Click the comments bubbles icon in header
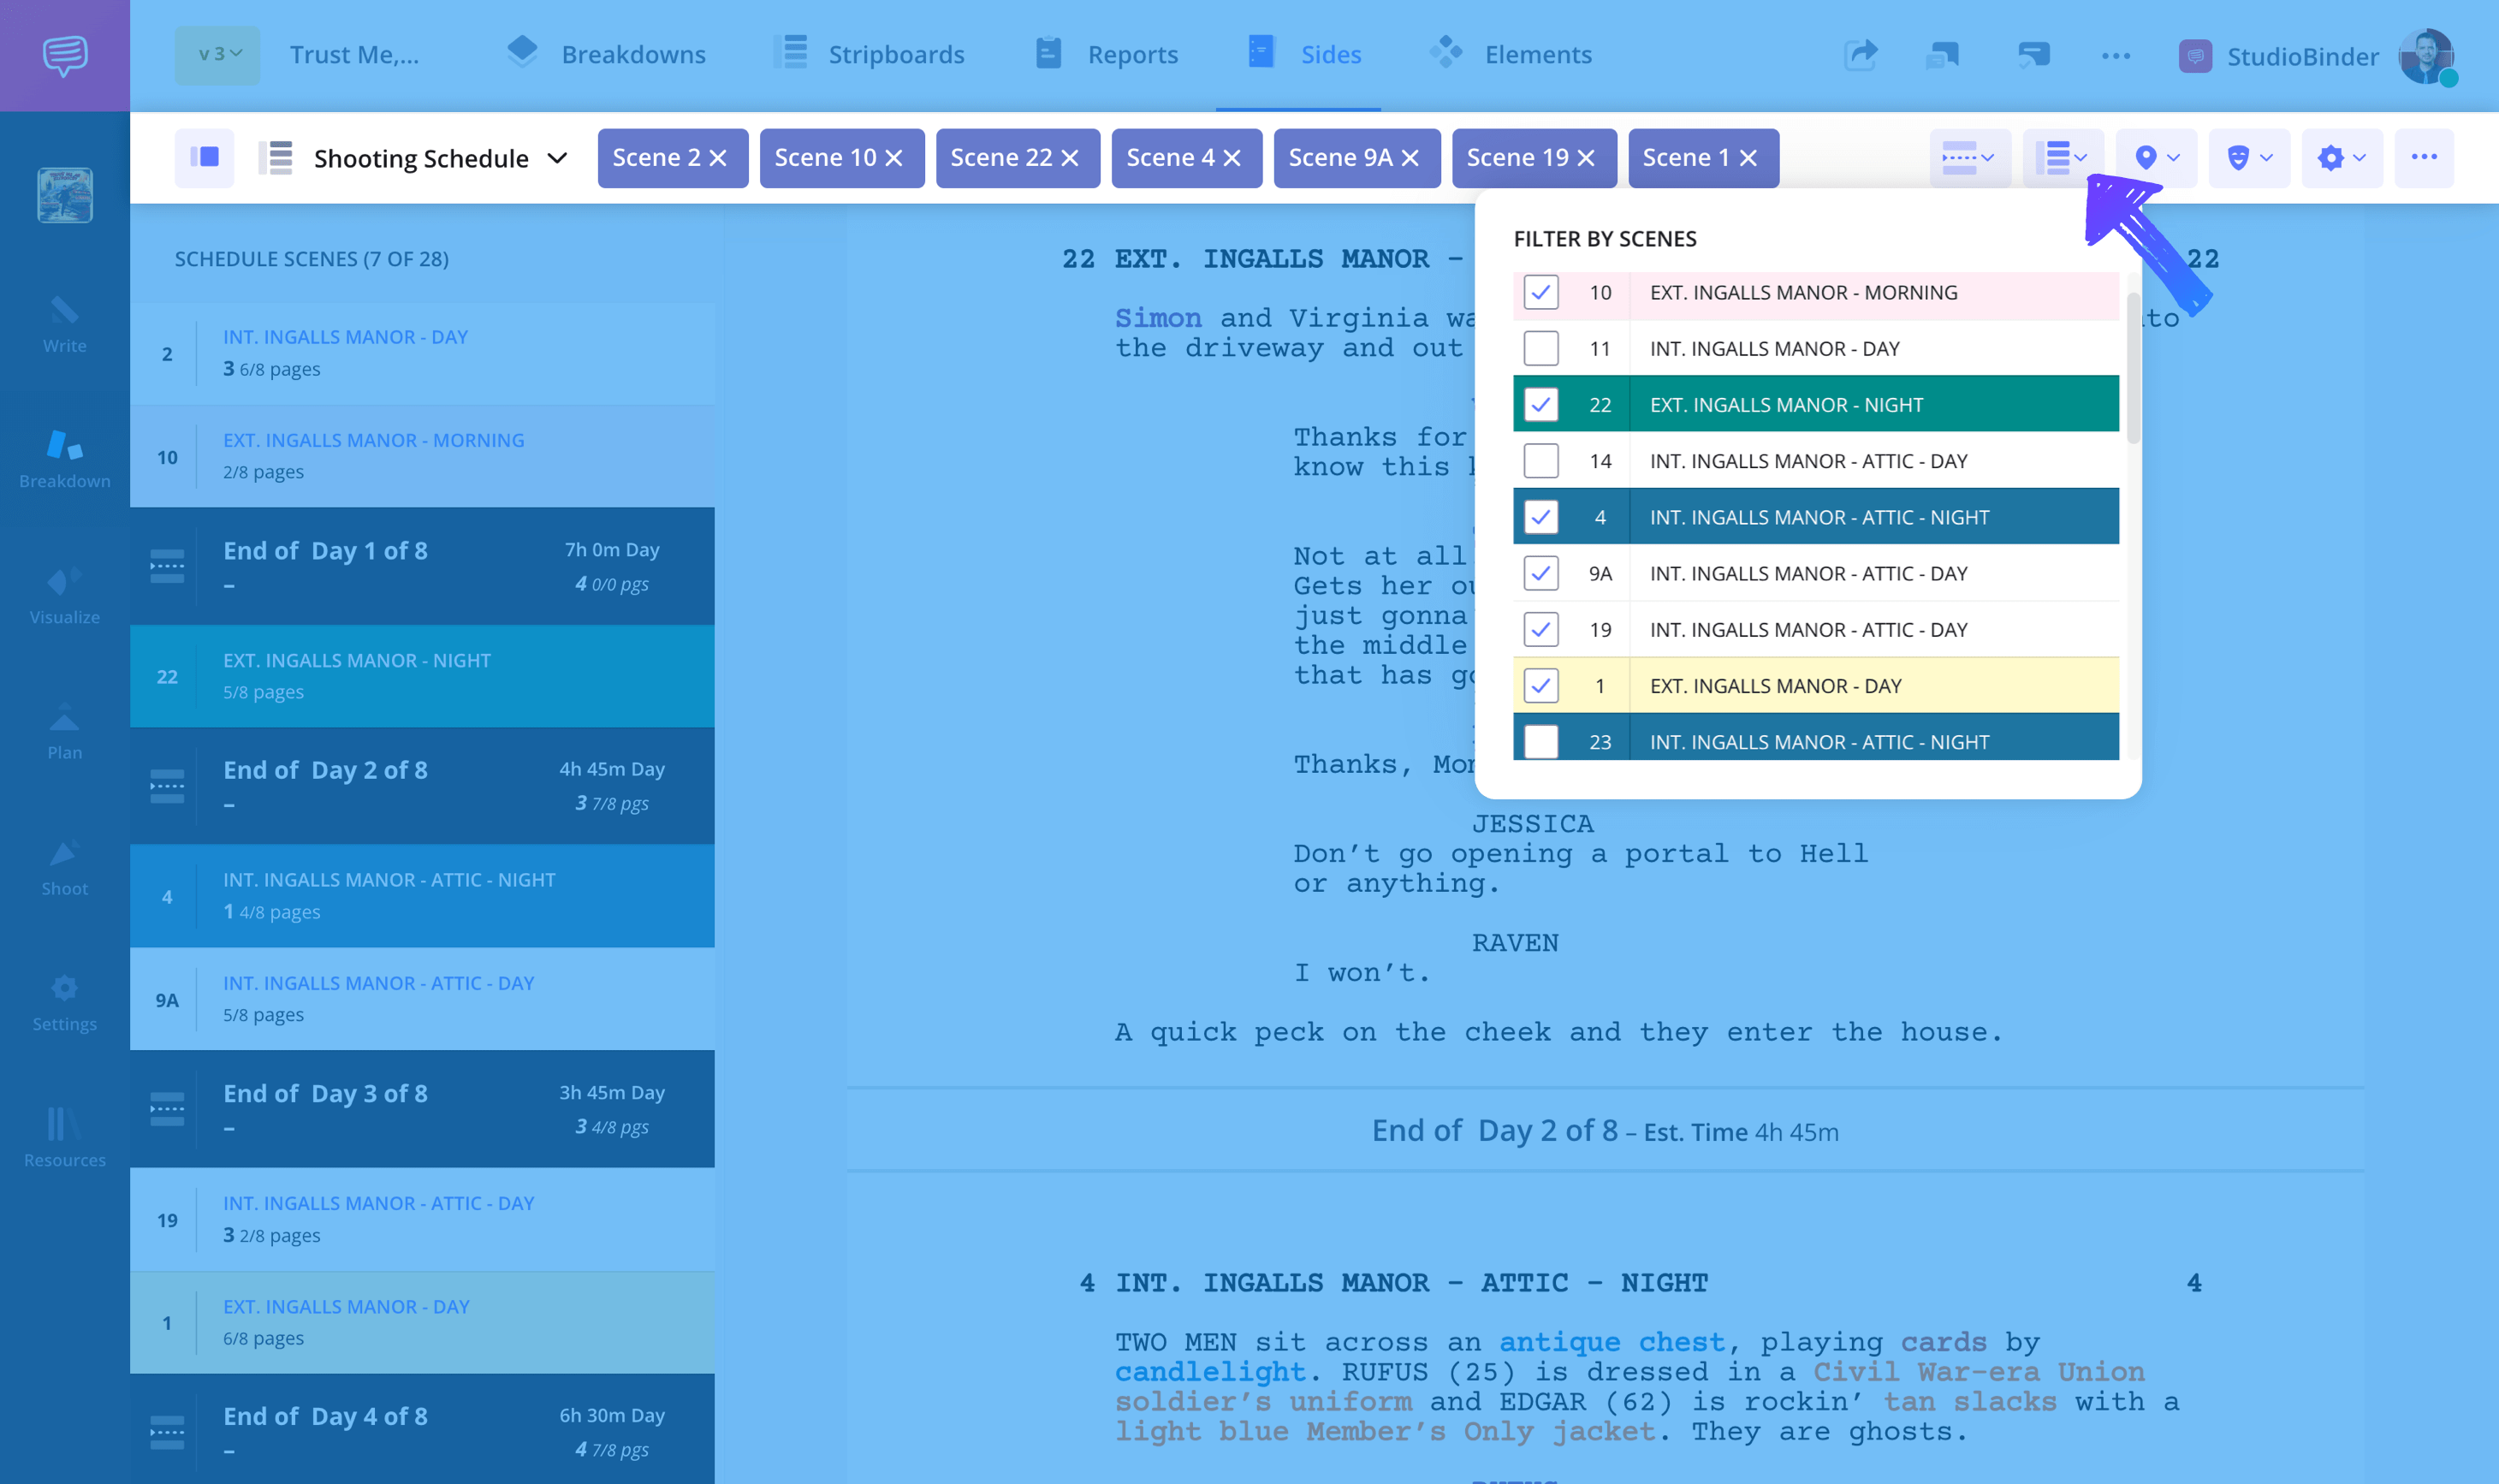 tap(1942, 55)
